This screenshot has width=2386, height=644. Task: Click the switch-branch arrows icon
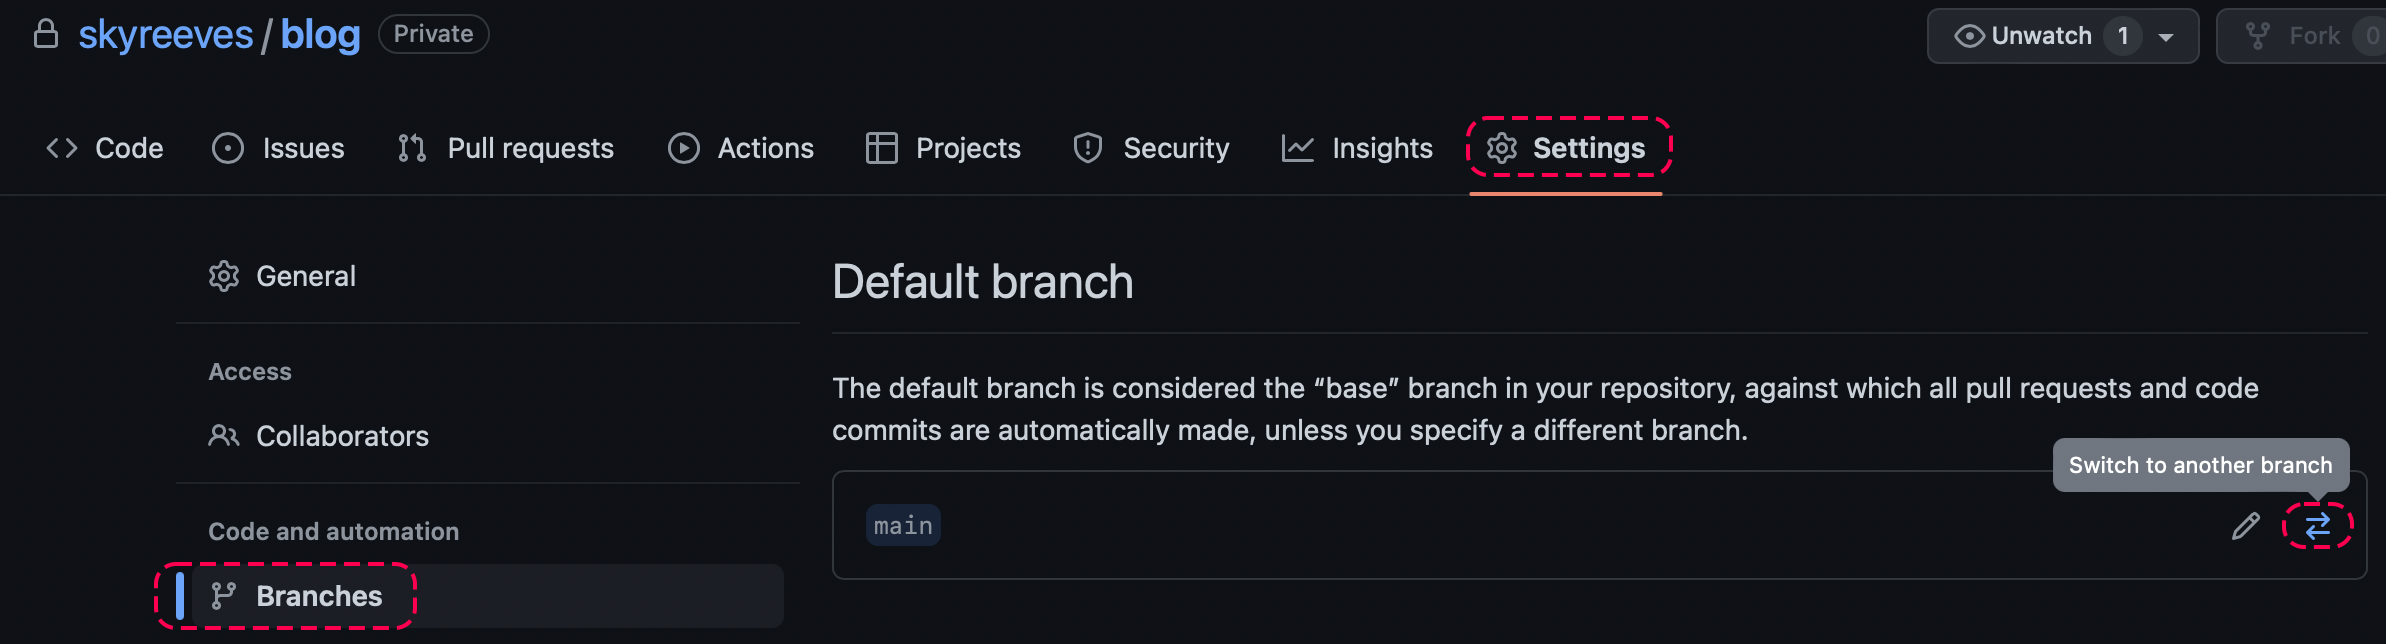2318,526
